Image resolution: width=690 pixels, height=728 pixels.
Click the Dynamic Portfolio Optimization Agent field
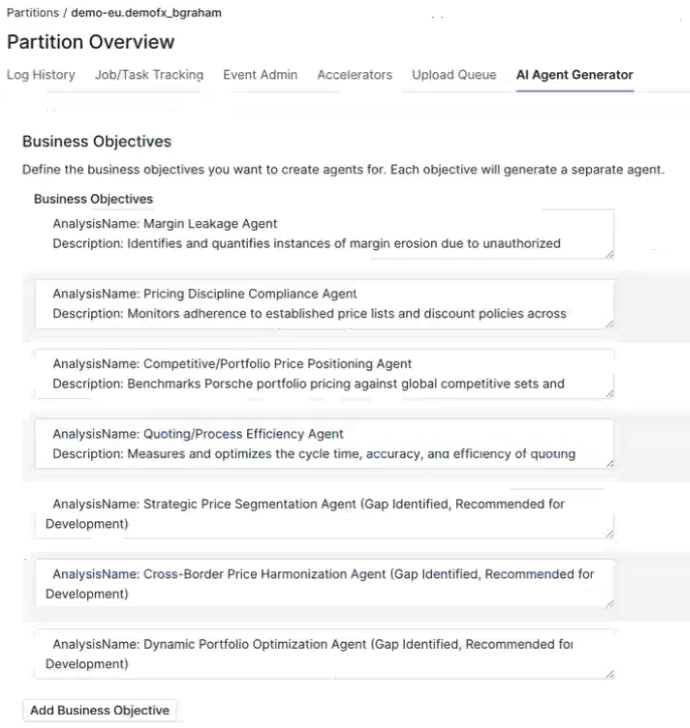[322, 654]
